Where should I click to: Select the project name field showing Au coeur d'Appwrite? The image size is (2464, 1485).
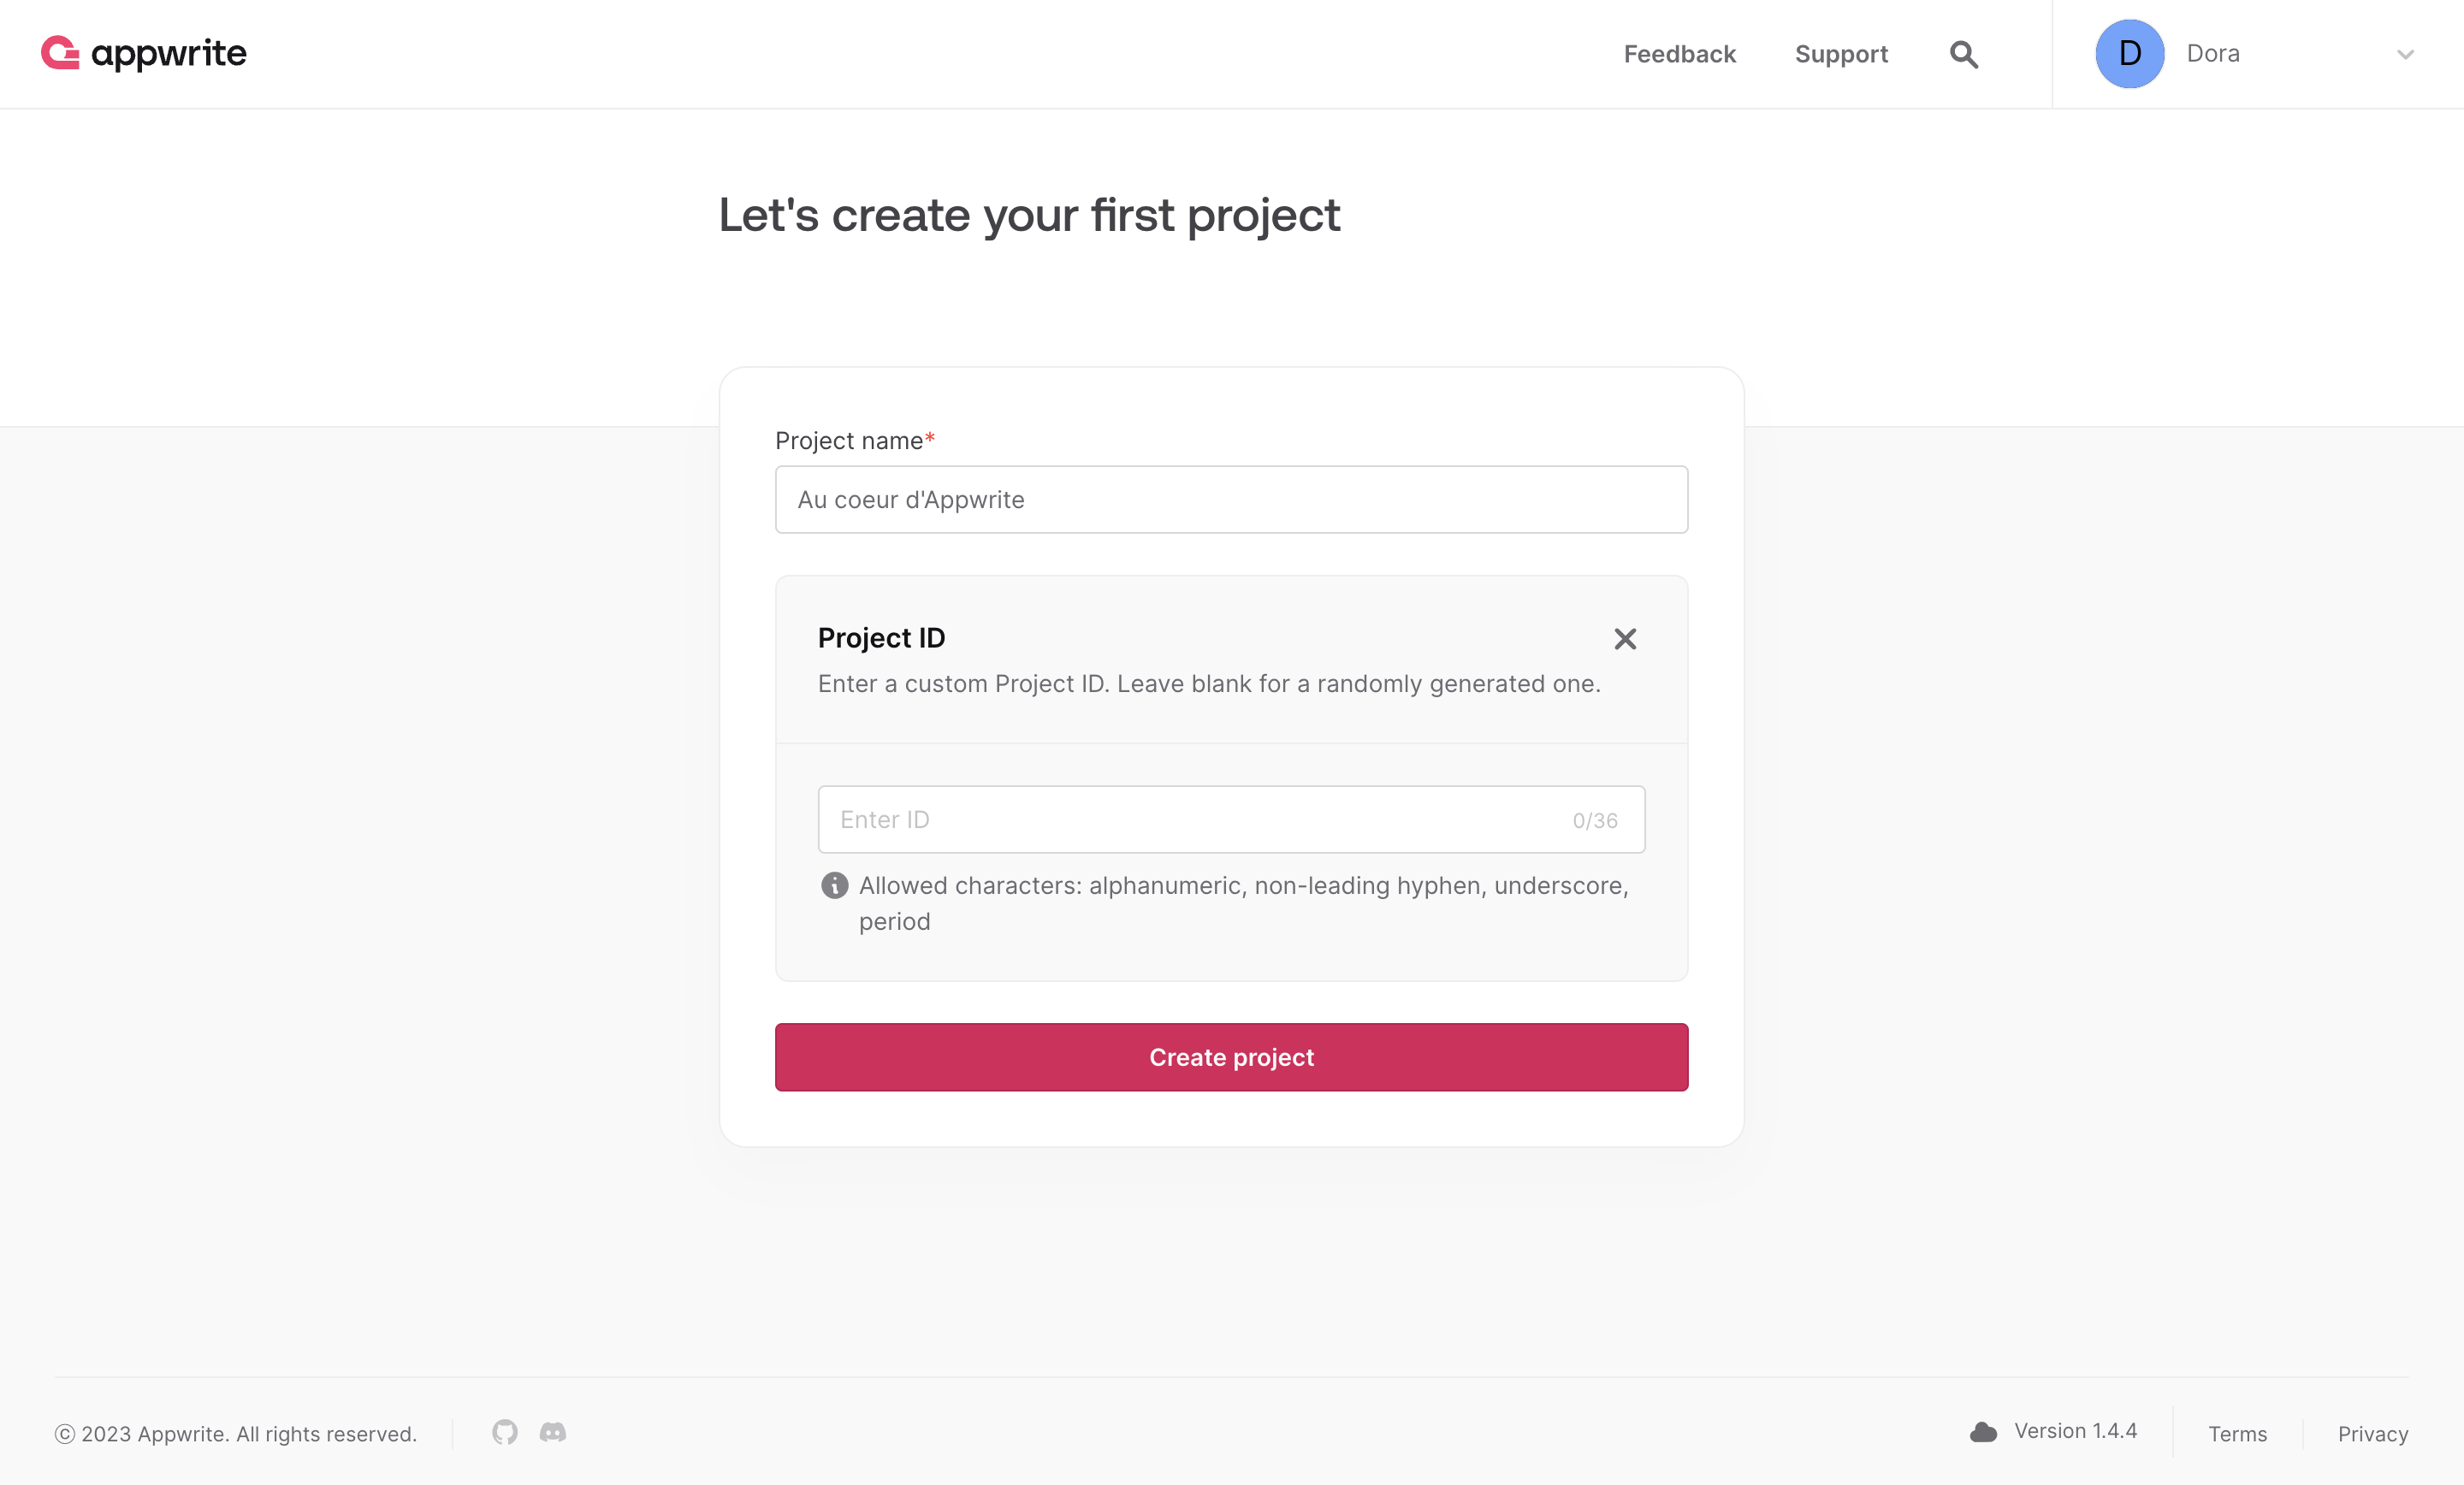1231,499
